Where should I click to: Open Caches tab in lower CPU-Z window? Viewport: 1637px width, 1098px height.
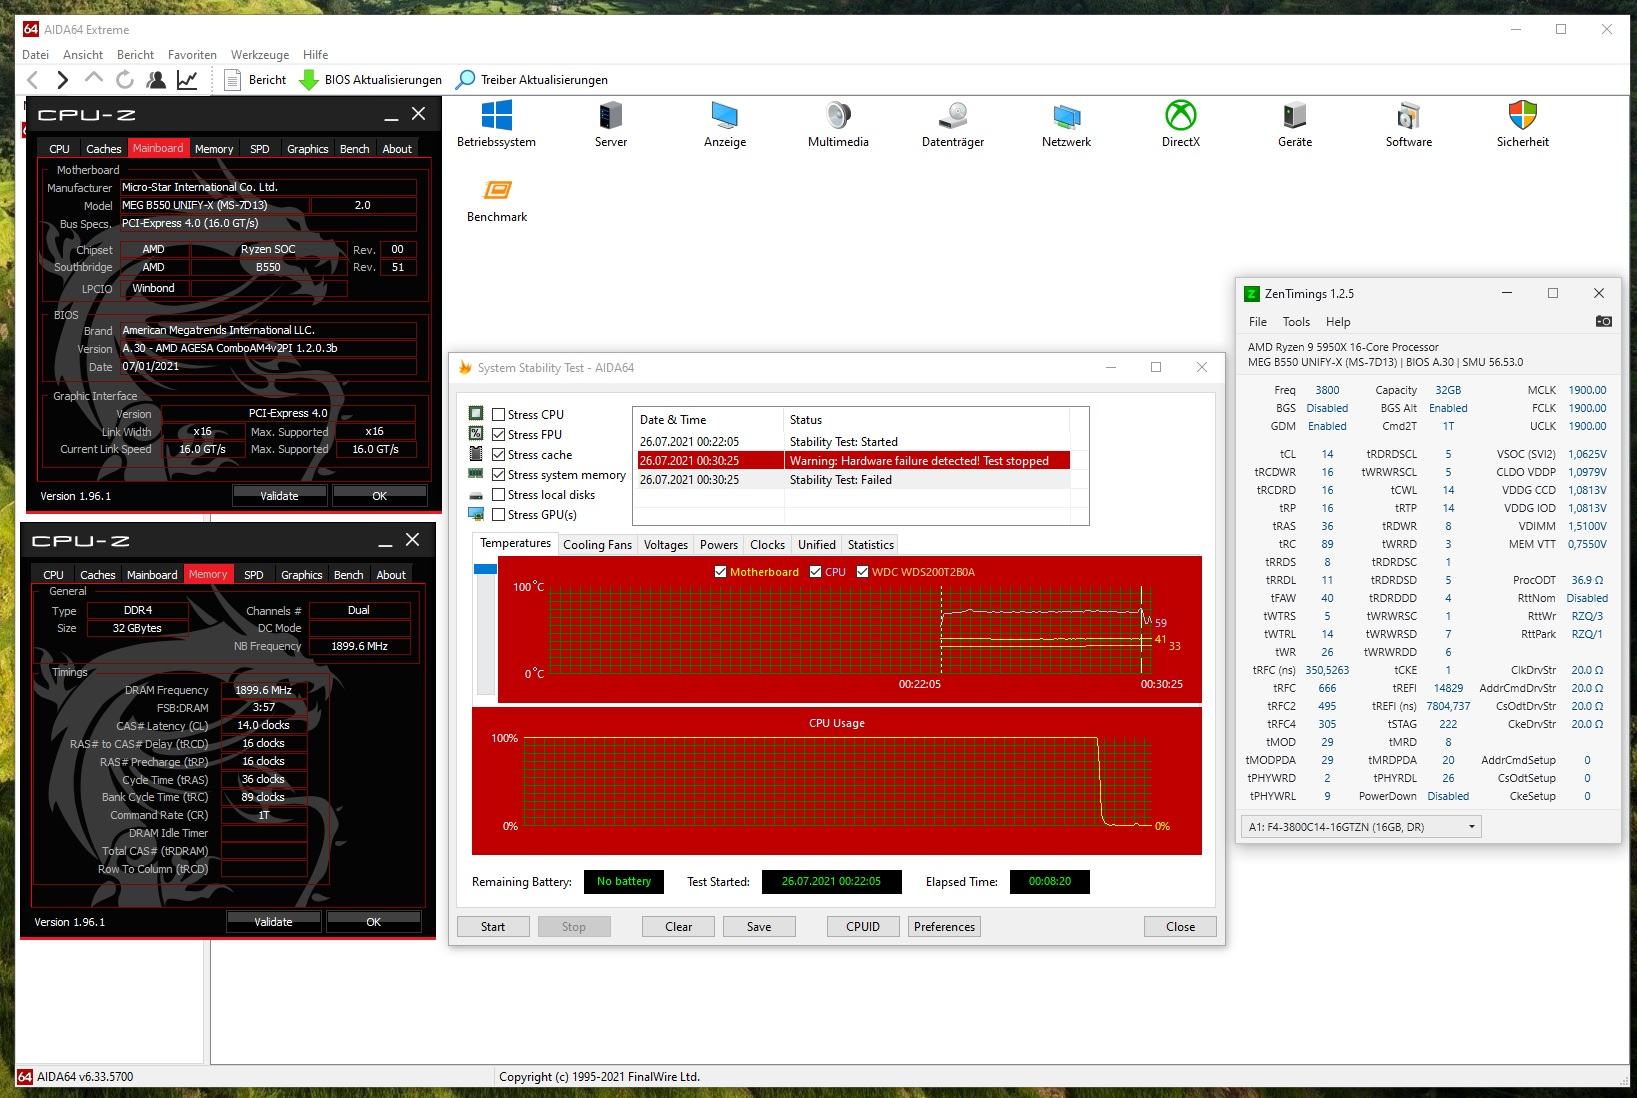pyautogui.click(x=97, y=575)
